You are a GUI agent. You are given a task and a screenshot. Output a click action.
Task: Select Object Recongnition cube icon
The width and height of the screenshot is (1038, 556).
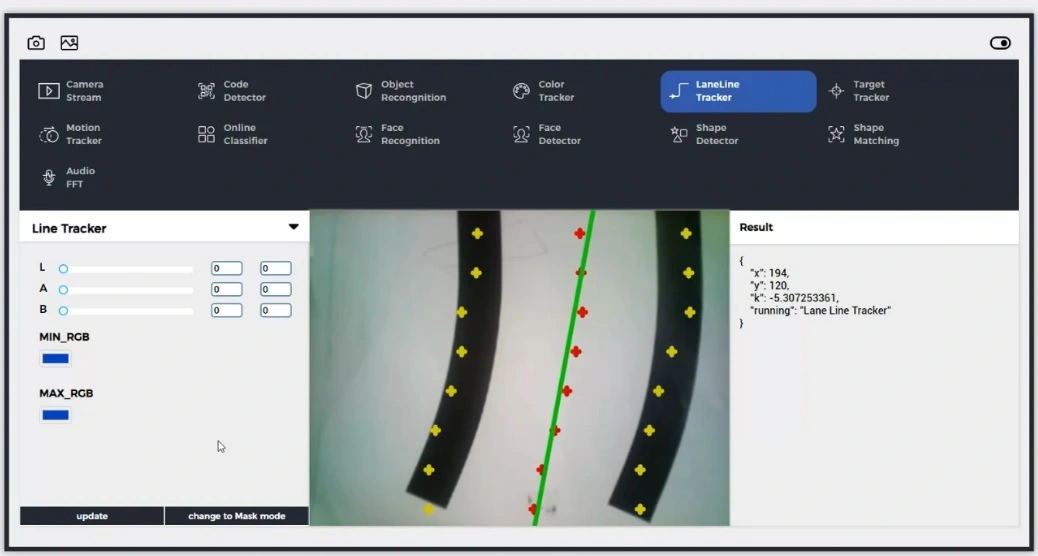tap(363, 91)
